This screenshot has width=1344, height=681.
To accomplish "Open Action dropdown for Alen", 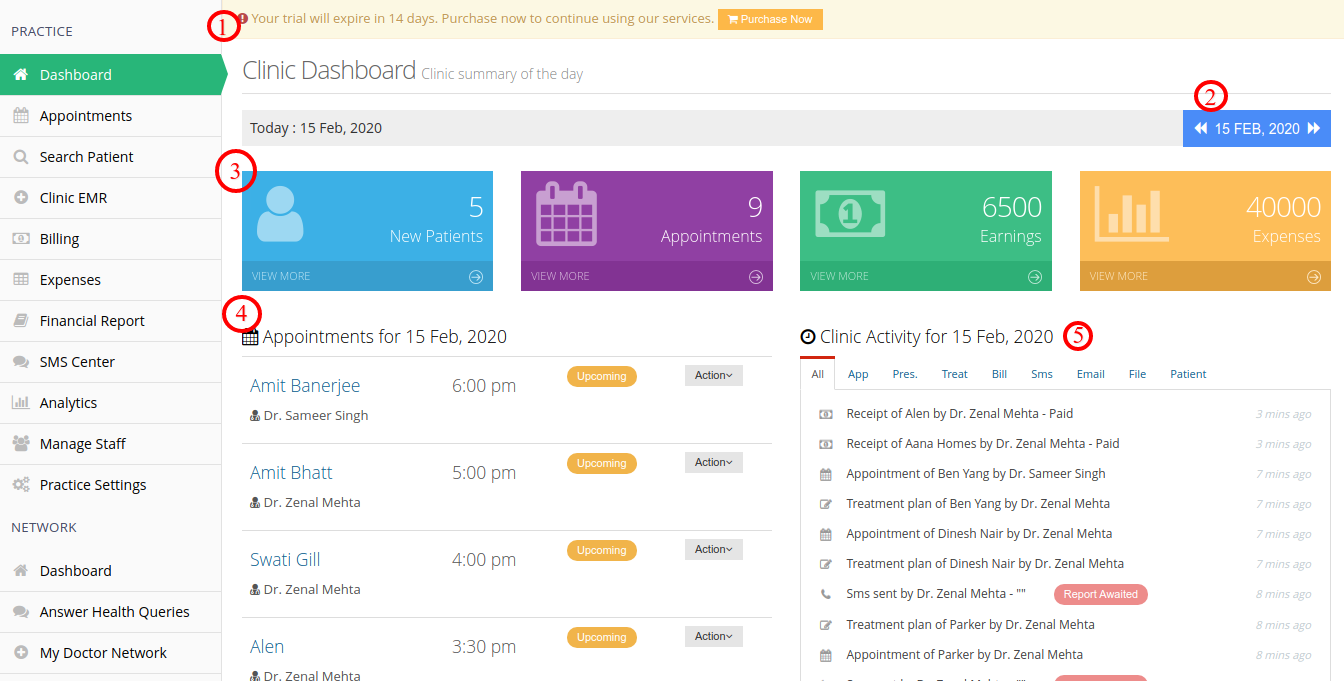I will (714, 636).
